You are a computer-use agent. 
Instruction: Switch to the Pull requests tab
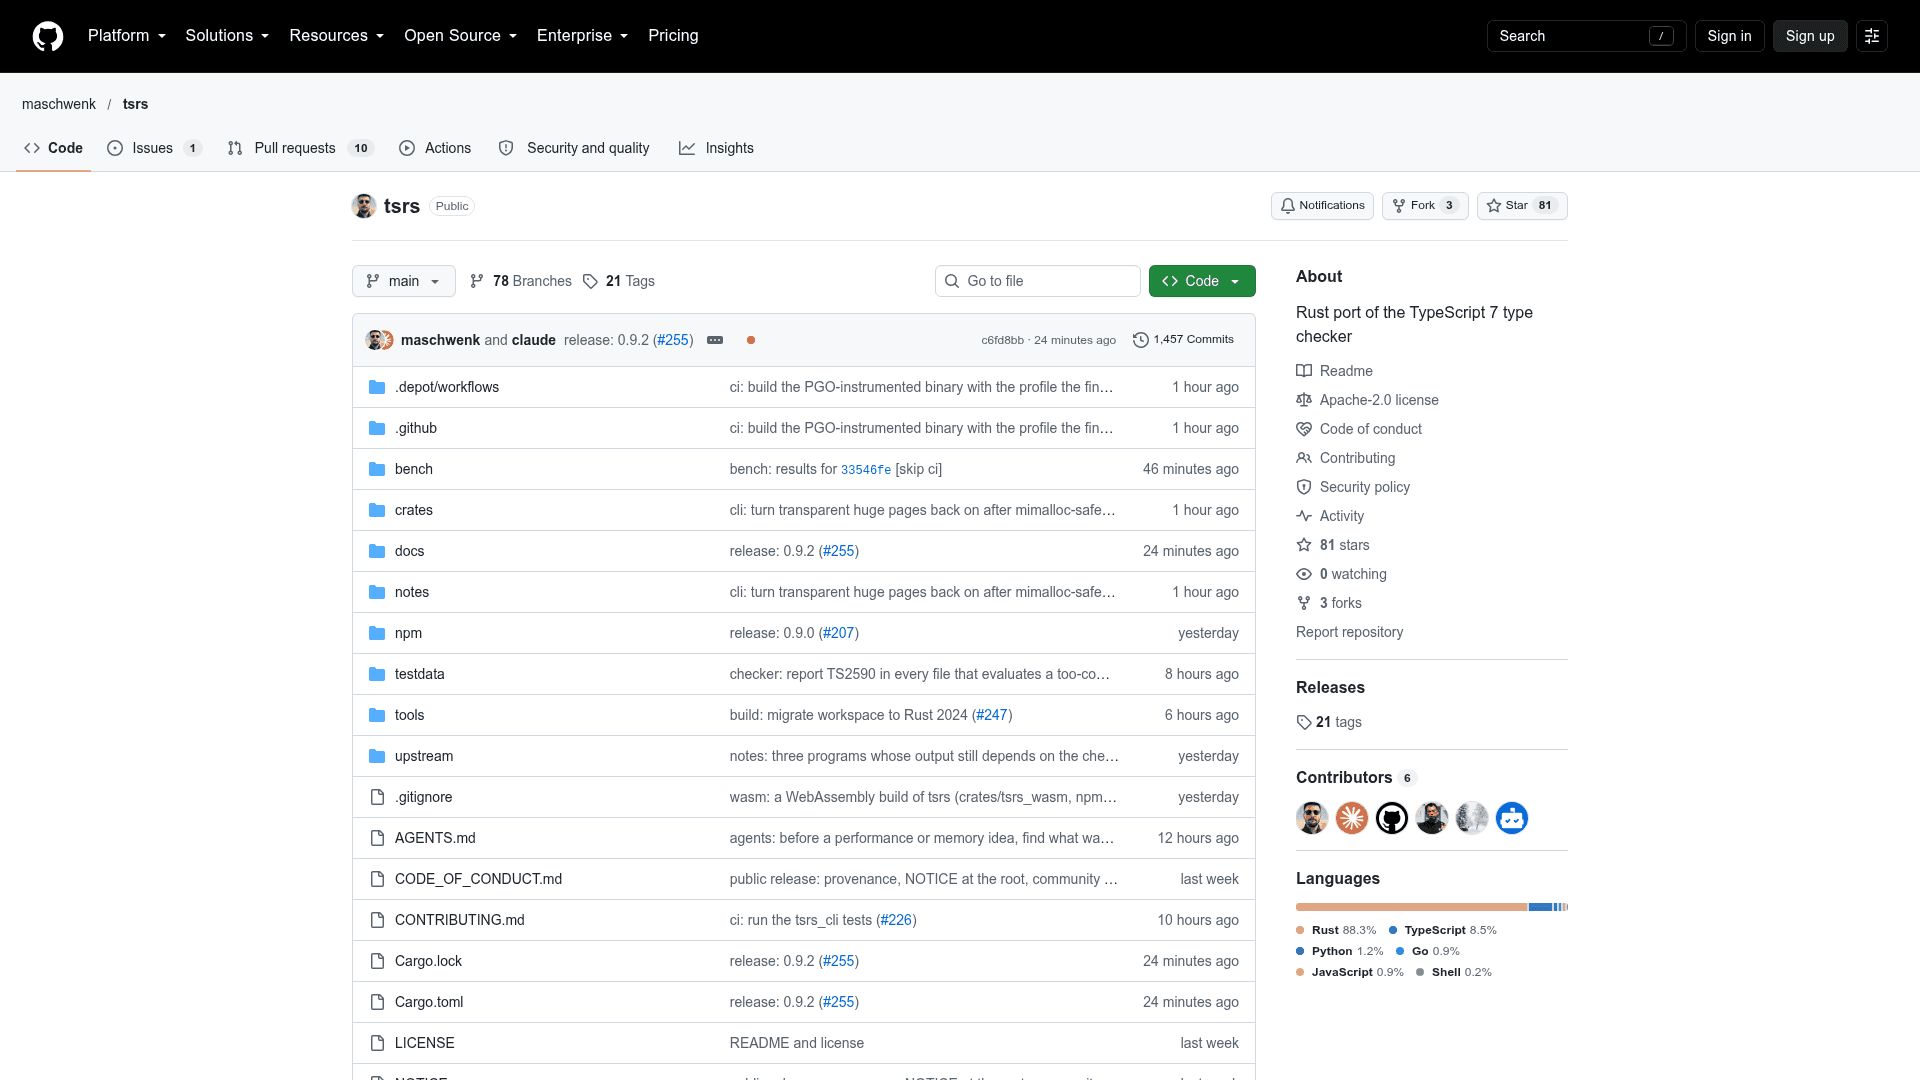point(300,148)
